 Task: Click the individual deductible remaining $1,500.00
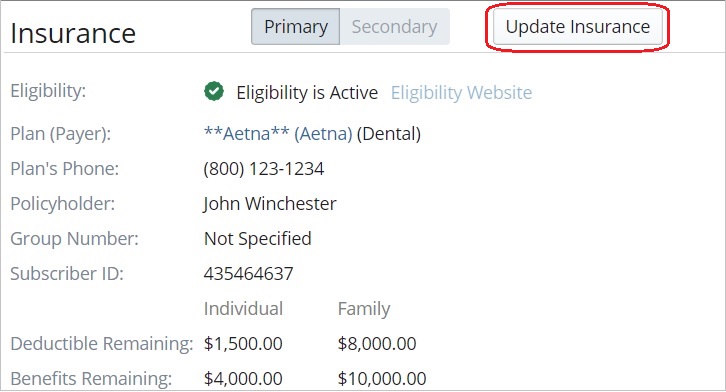point(243,343)
